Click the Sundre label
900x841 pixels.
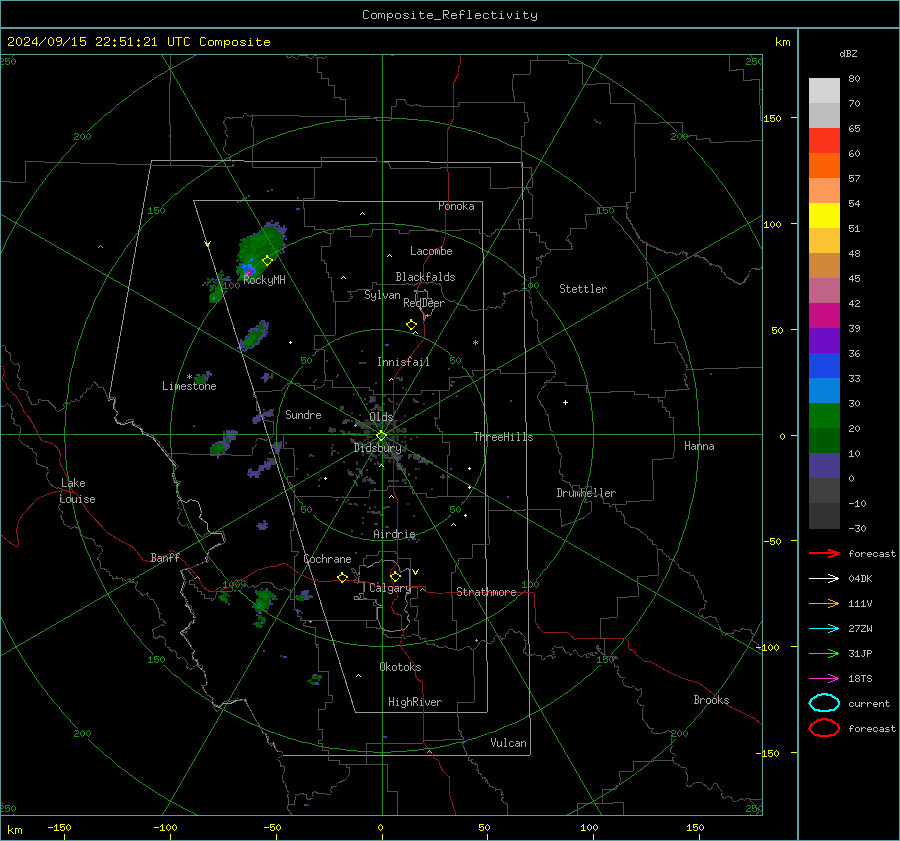303,414
